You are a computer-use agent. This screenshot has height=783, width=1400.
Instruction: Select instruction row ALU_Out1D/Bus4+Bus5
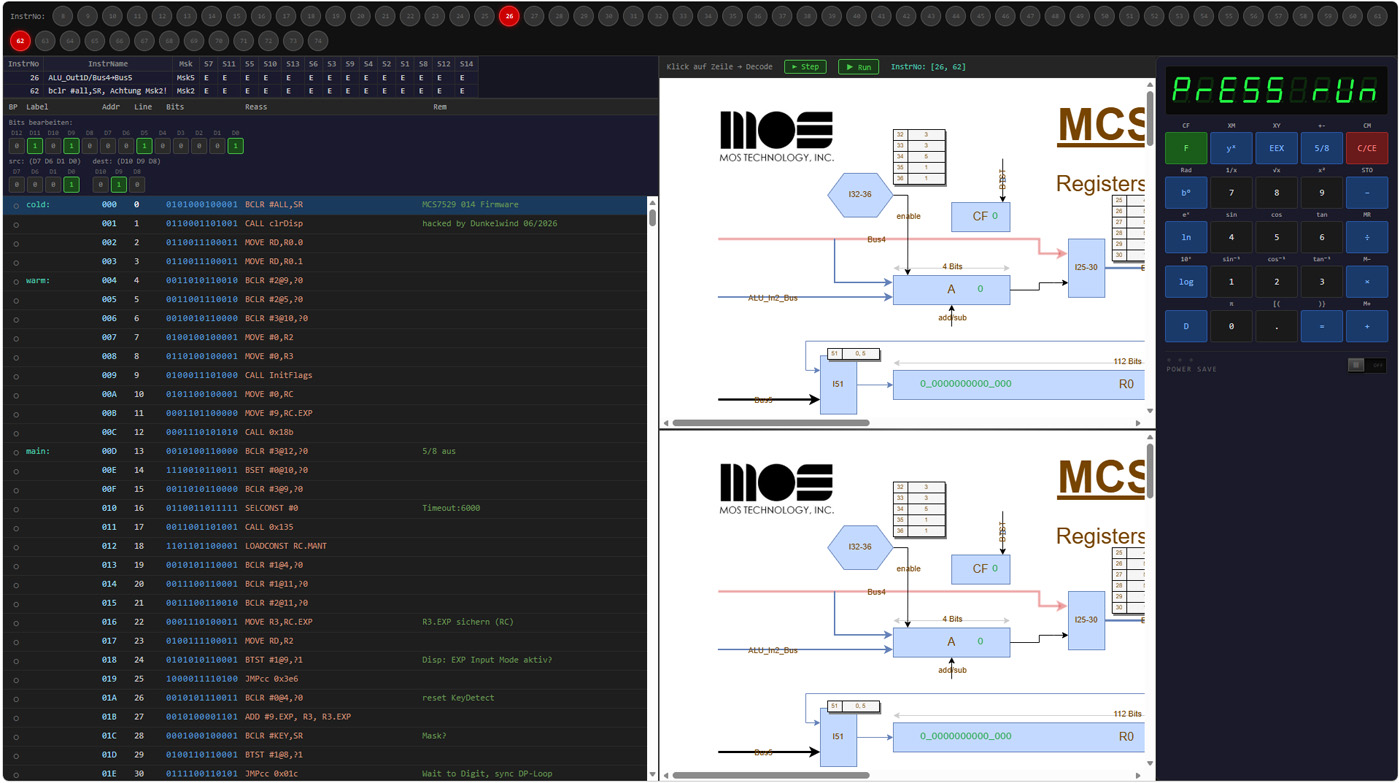point(240,77)
